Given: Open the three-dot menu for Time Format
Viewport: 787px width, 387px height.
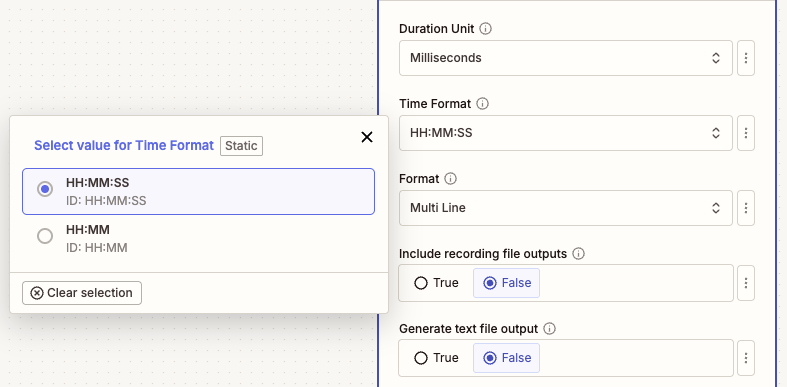Looking at the screenshot, I should click(746, 133).
